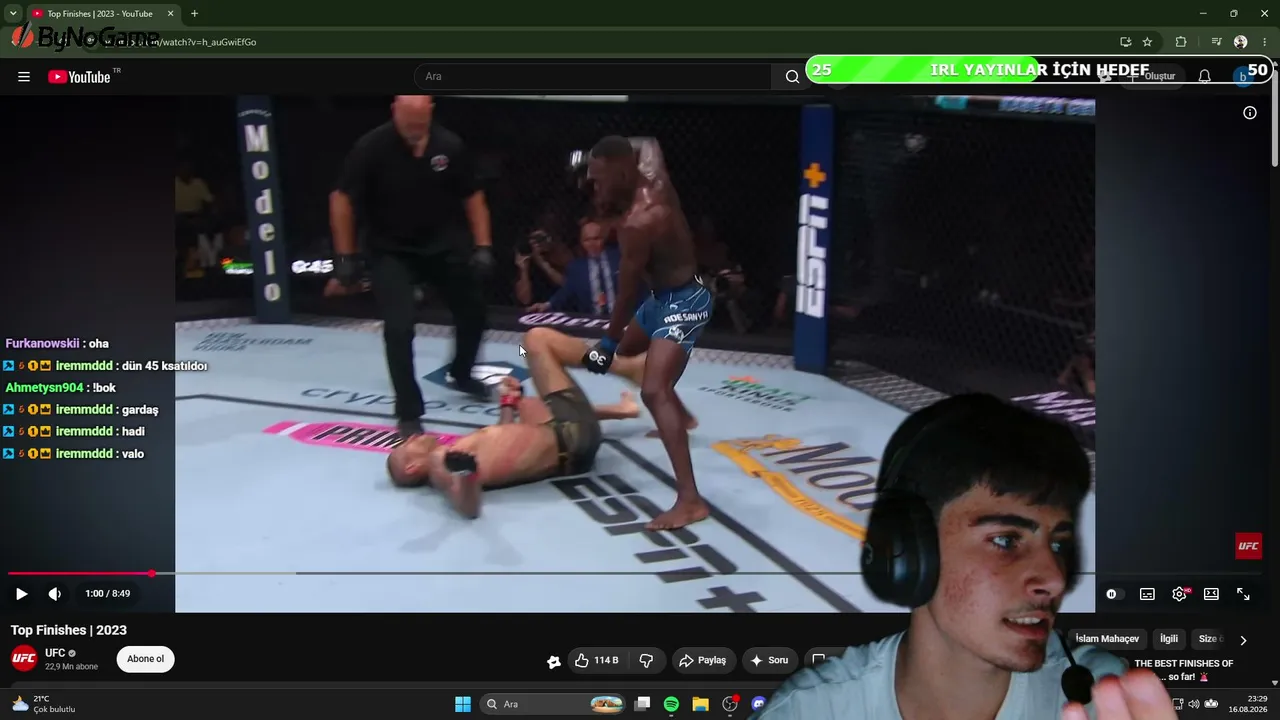Show video info card icon

coord(1250,113)
